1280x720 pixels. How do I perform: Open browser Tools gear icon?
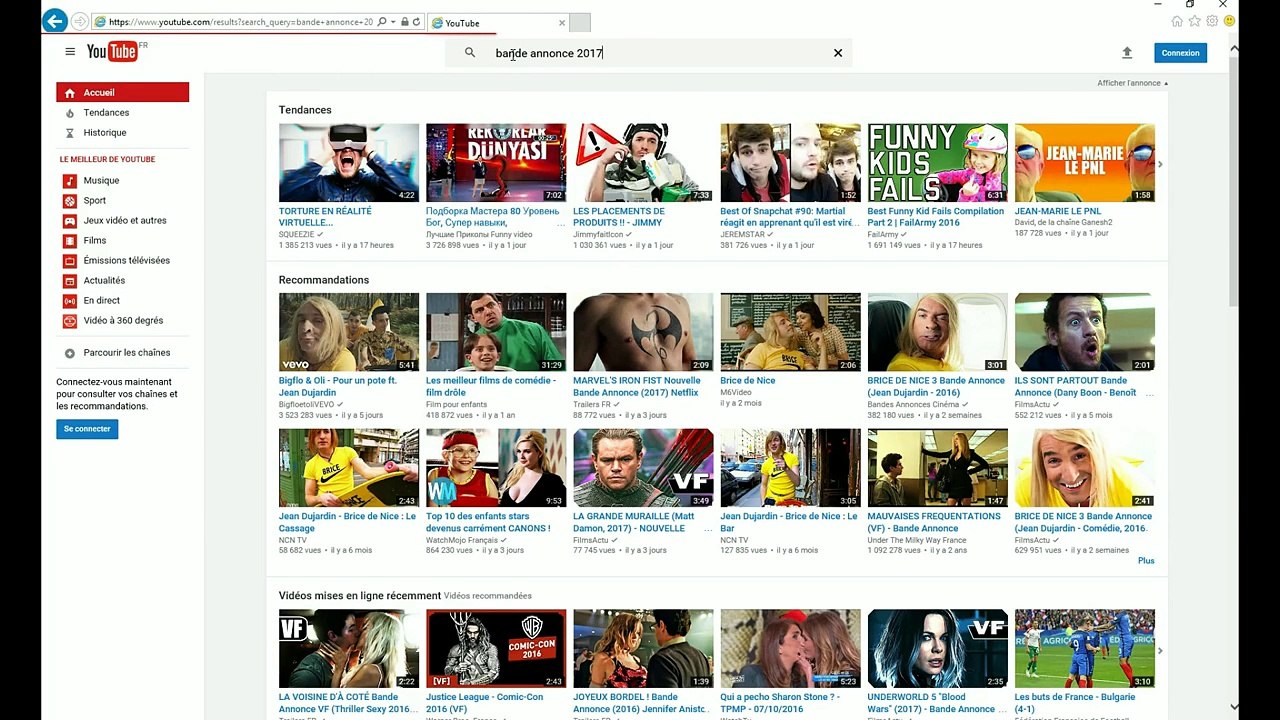coord(1211,21)
